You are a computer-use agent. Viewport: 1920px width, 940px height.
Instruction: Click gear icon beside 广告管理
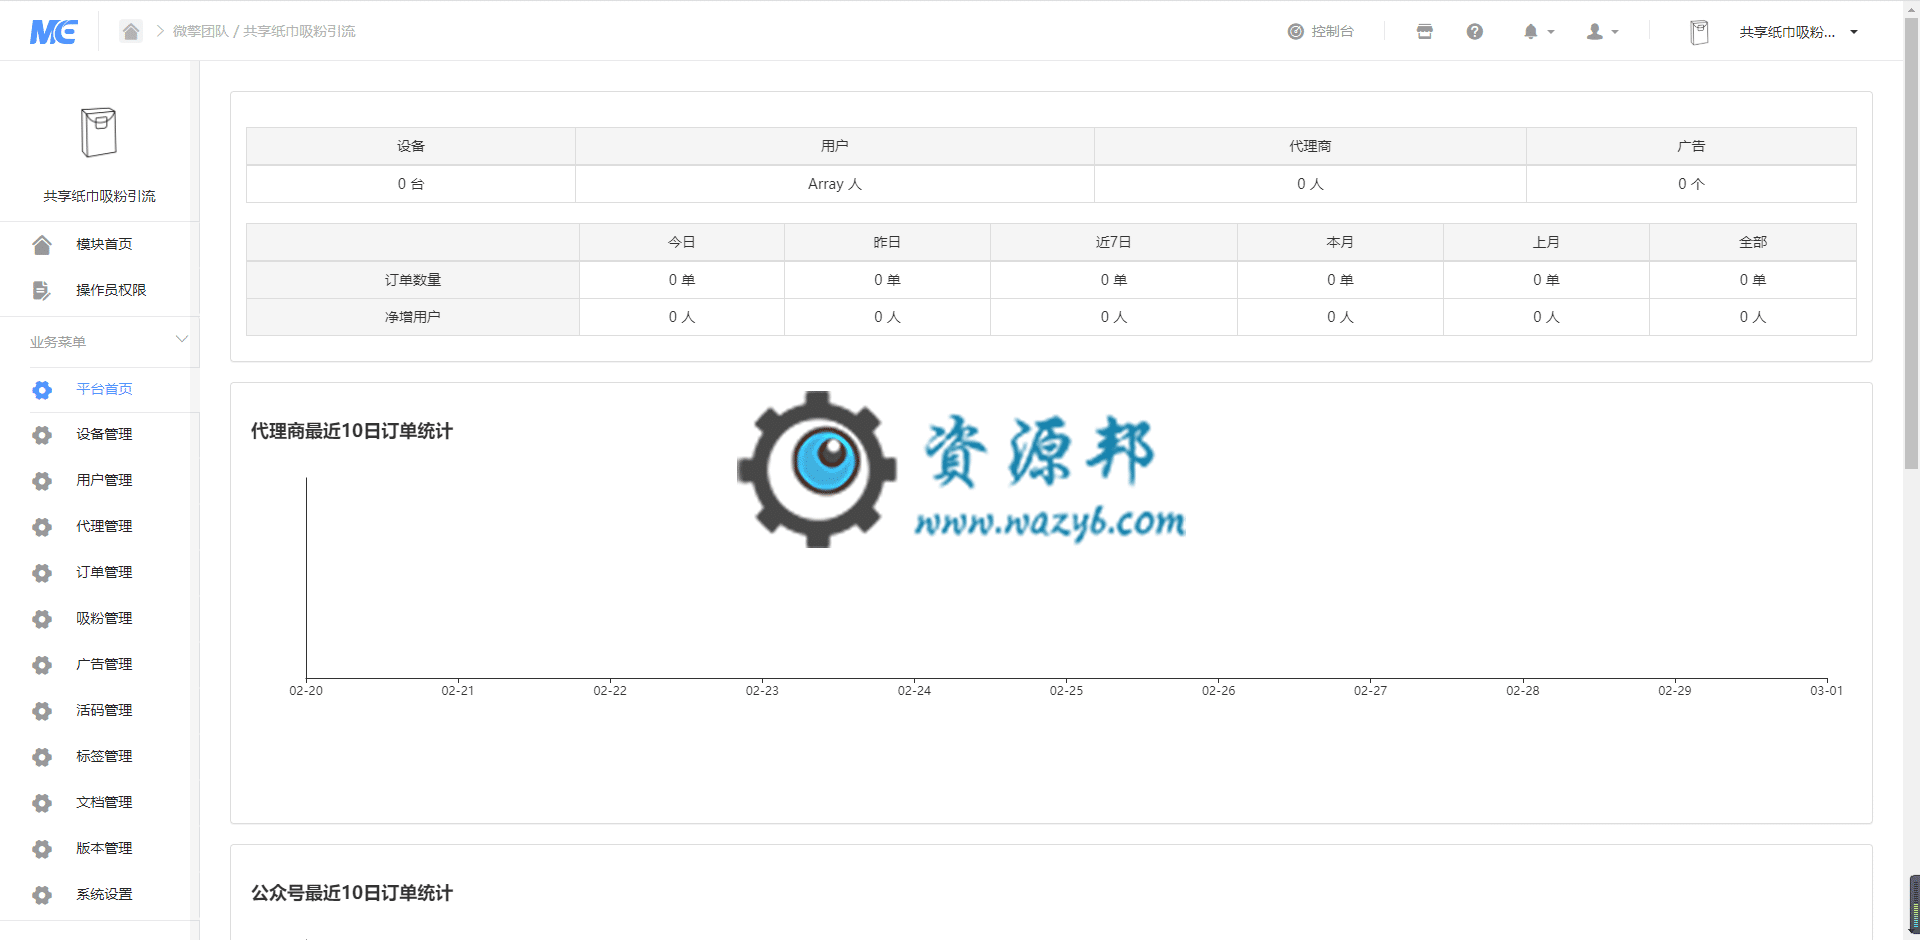[42, 665]
